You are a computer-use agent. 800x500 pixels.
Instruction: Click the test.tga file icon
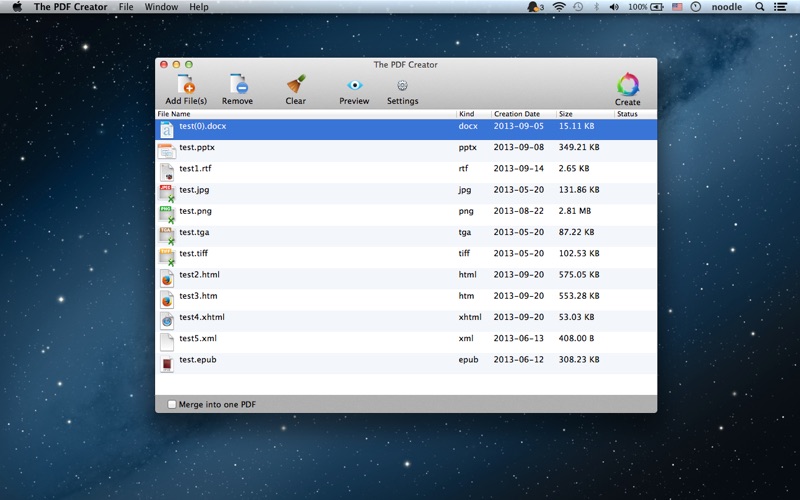(x=166, y=236)
